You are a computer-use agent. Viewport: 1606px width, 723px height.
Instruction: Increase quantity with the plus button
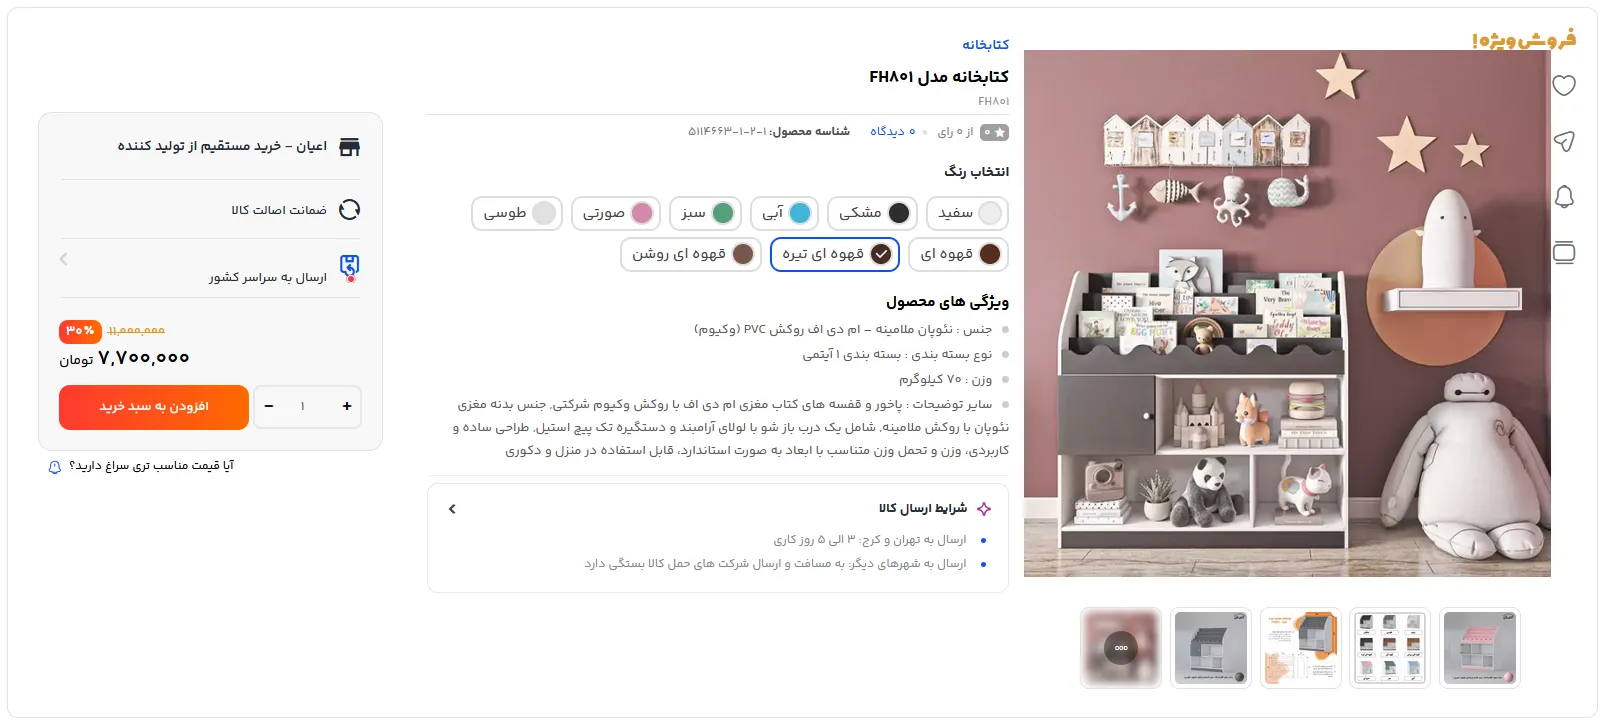click(346, 406)
